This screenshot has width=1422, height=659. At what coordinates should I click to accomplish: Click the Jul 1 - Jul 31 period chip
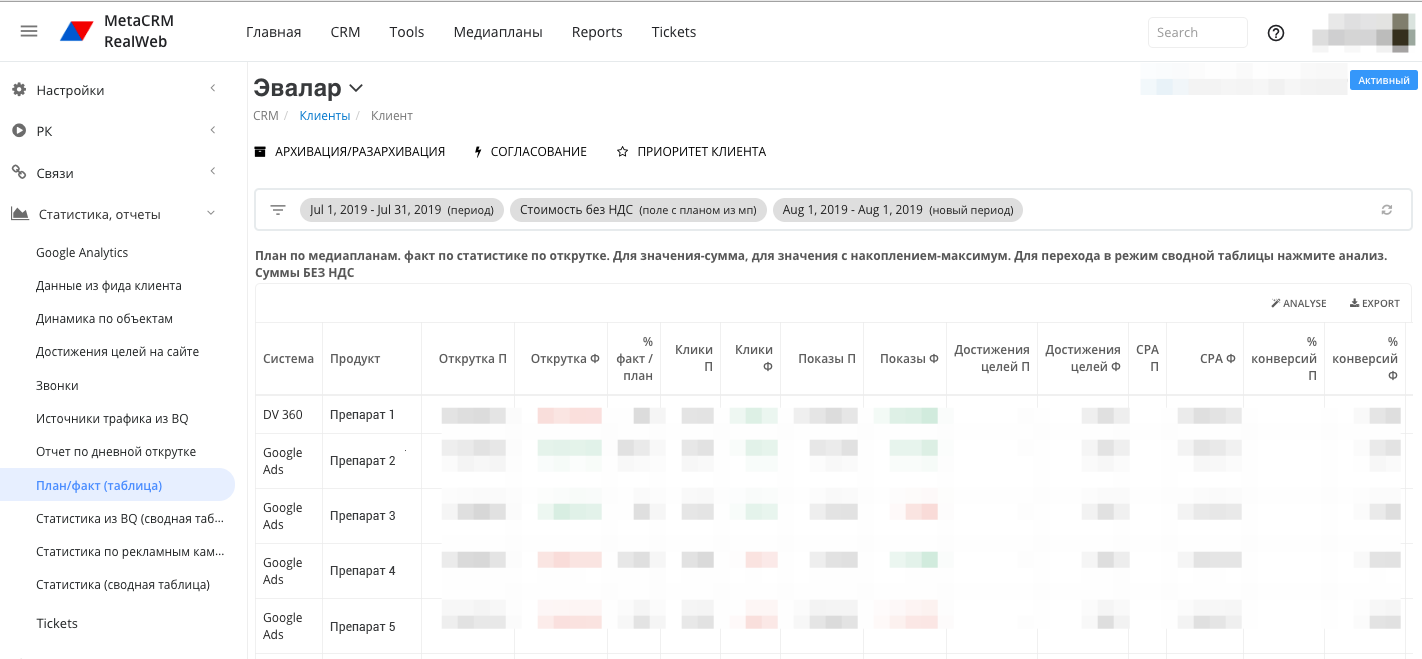pyautogui.click(x=402, y=210)
